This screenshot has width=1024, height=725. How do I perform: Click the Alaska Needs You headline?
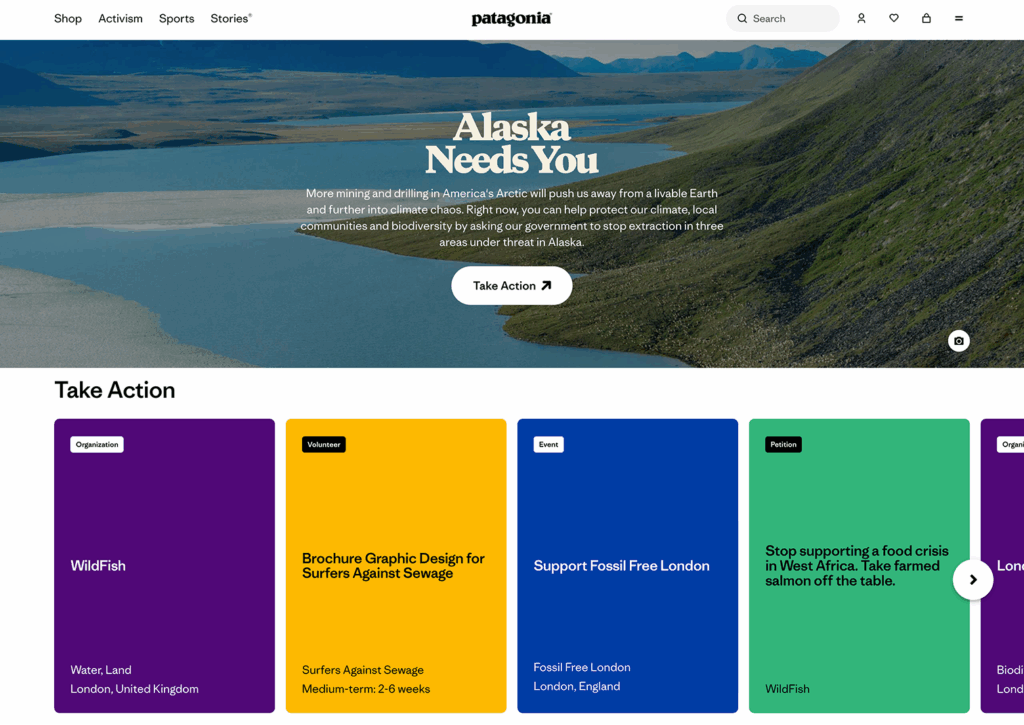pos(512,144)
